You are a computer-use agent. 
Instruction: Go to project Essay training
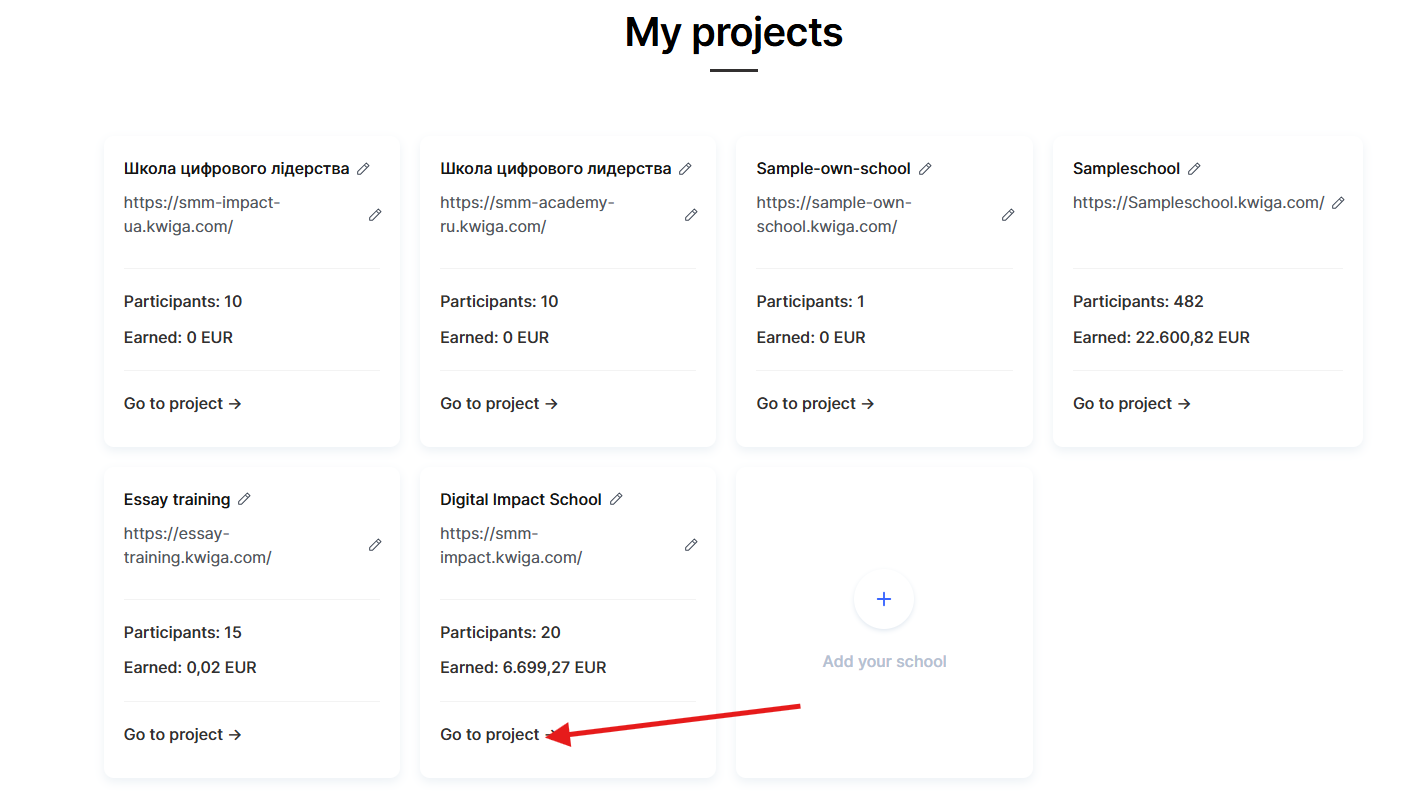[x=183, y=735]
